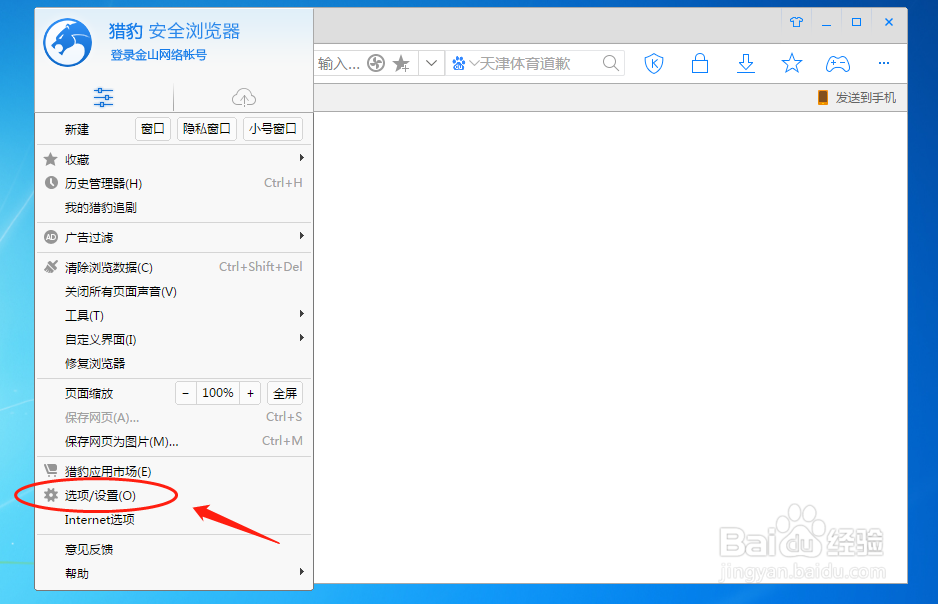The height and width of the screenshot is (604, 938).
Task: Open the downloads arrow icon
Action: [746, 63]
